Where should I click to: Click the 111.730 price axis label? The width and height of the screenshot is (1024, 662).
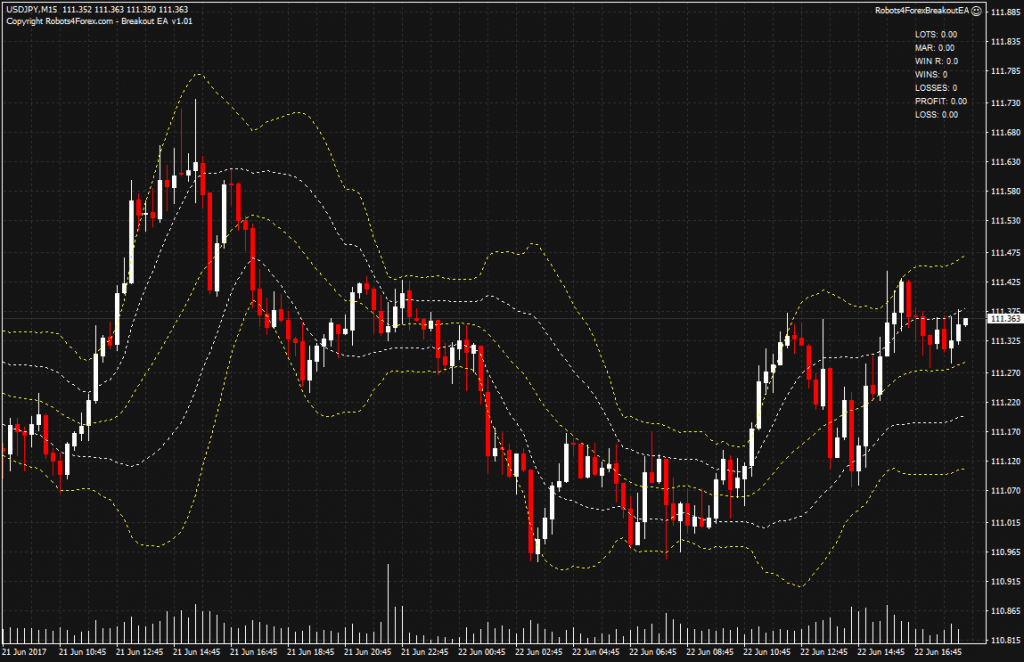[x=1006, y=103]
